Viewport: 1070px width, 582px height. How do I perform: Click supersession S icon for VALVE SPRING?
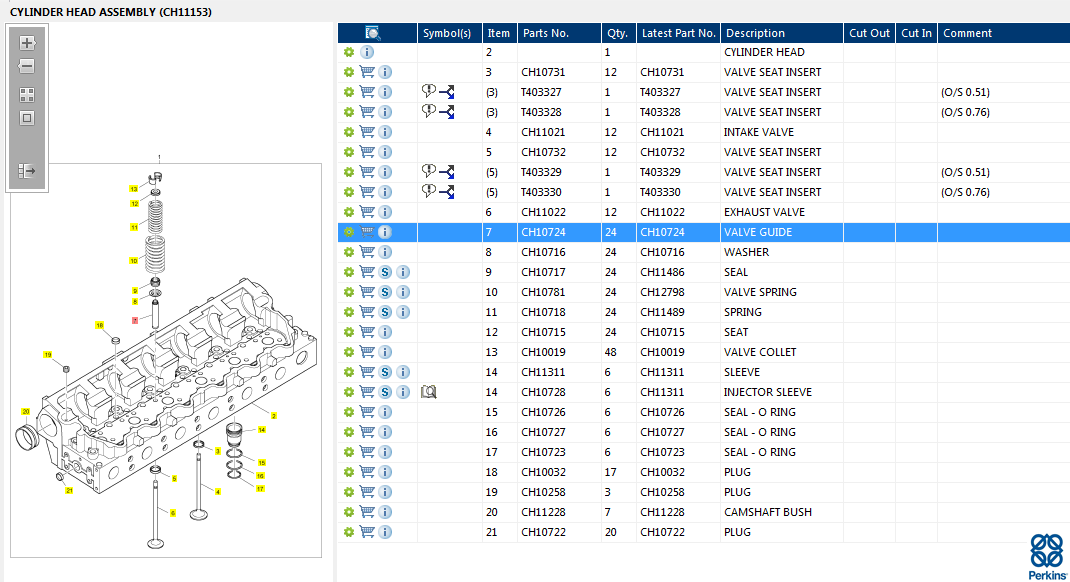[x=386, y=292]
